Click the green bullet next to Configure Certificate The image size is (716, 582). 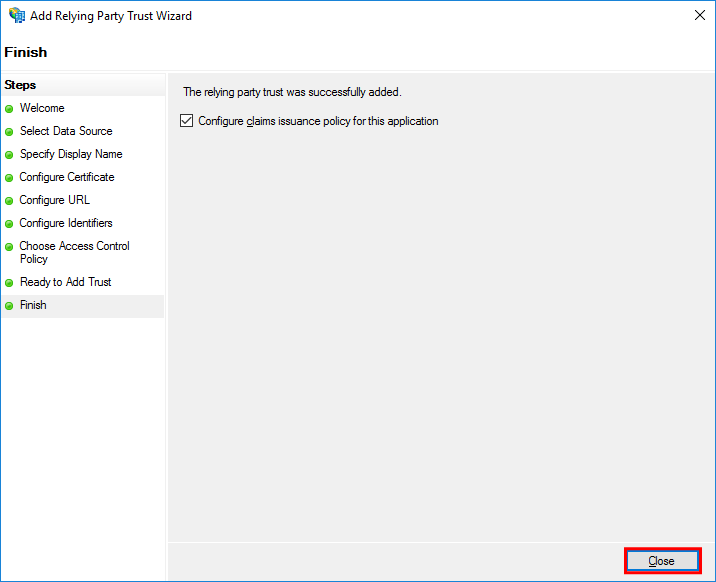9,178
